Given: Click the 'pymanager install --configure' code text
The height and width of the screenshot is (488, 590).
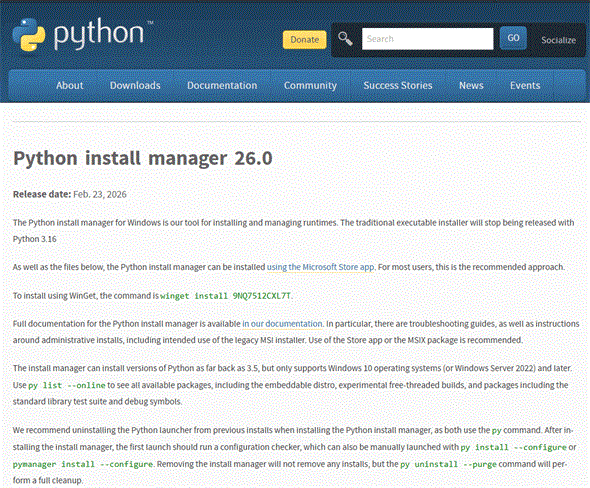Looking at the screenshot, I should [83, 464].
